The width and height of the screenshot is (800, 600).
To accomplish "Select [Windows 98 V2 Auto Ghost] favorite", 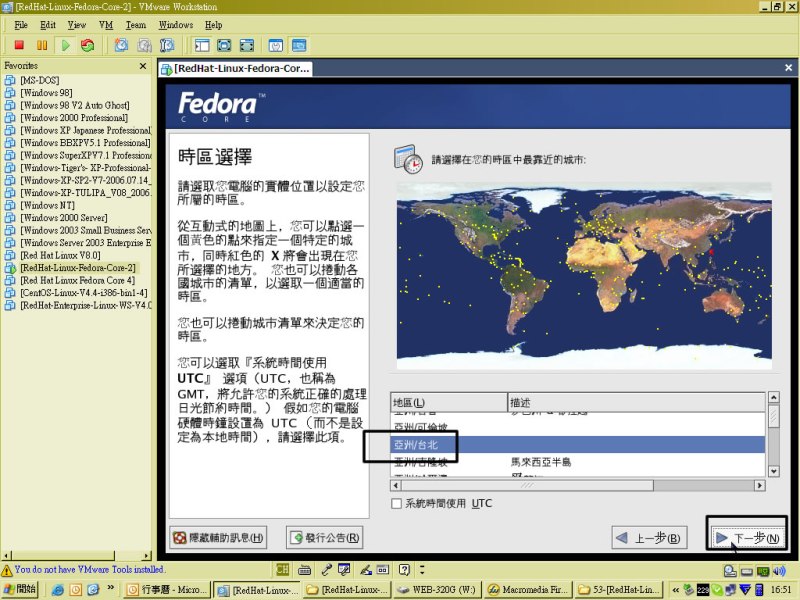I will click(74, 105).
